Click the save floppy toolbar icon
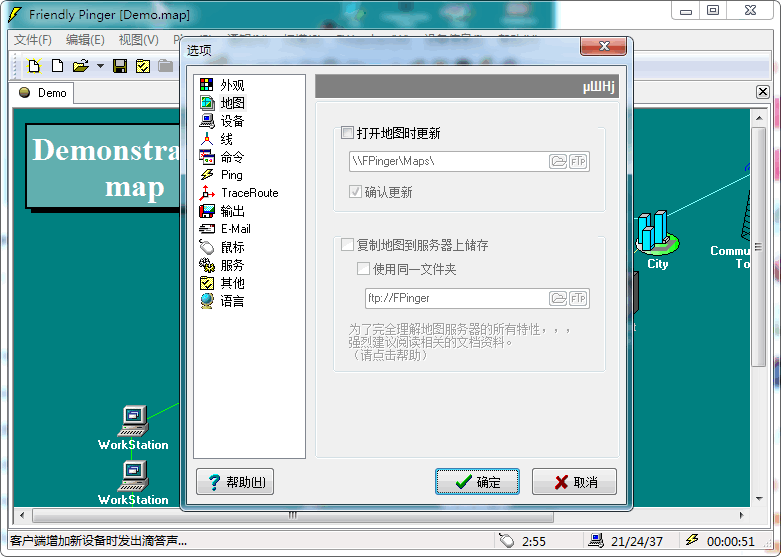Screen dimensions: 781x557 [120, 66]
